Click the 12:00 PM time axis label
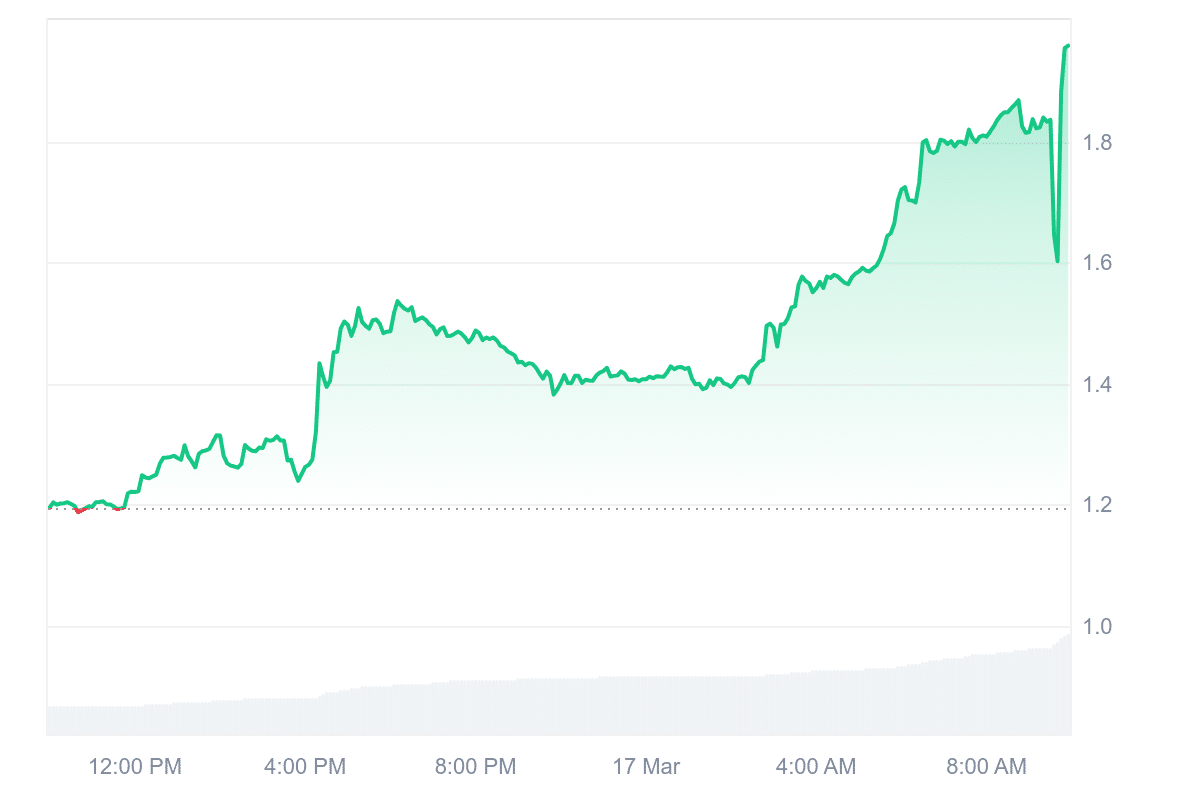This screenshot has width=1200, height=800. 135,767
